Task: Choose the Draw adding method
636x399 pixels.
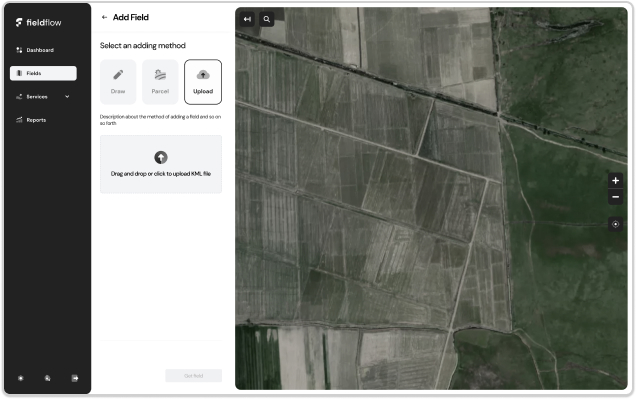Action: pos(118,82)
